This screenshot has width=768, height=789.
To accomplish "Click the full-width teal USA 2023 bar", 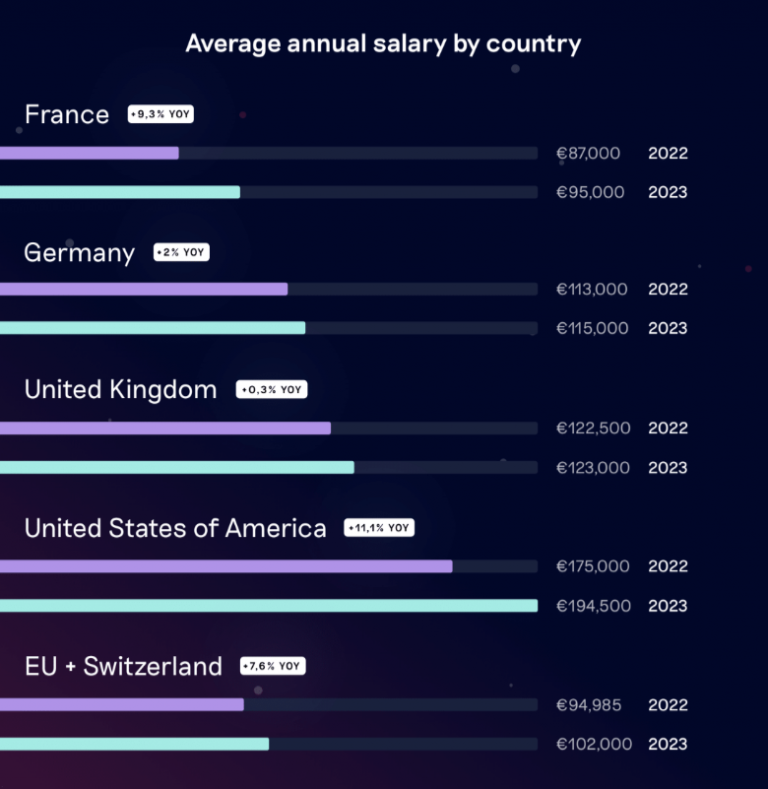I will (268, 605).
